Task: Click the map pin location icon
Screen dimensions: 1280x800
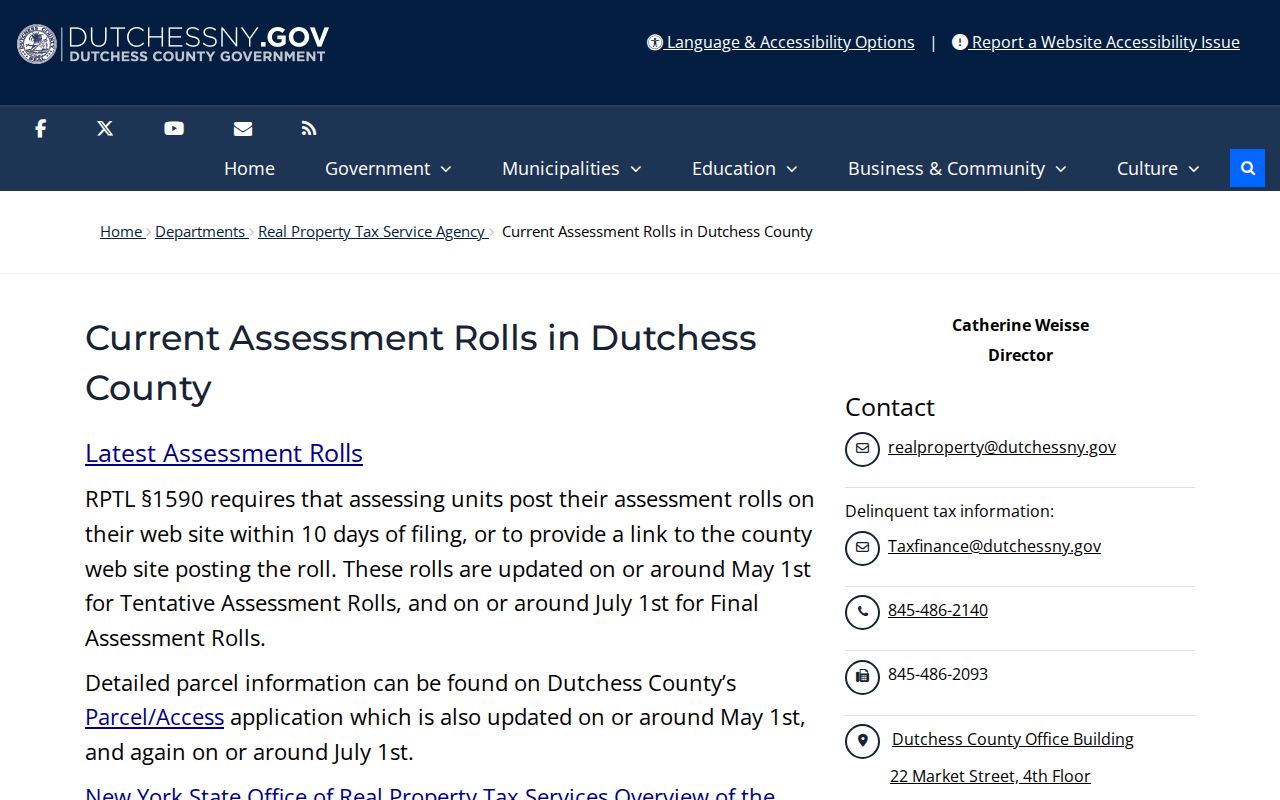Action: tap(862, 741)
